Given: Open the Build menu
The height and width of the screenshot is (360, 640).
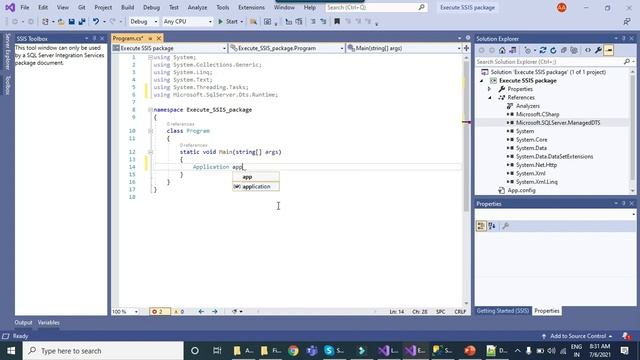Looking at the screenshot, I should pyautogui.click(x=127, y=7).
